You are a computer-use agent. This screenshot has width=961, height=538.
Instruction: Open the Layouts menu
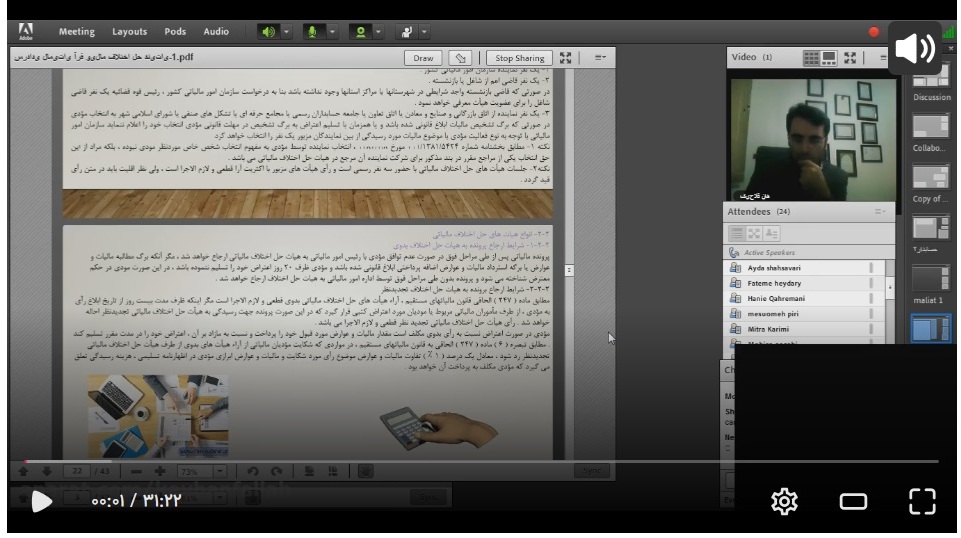point(129,31)
